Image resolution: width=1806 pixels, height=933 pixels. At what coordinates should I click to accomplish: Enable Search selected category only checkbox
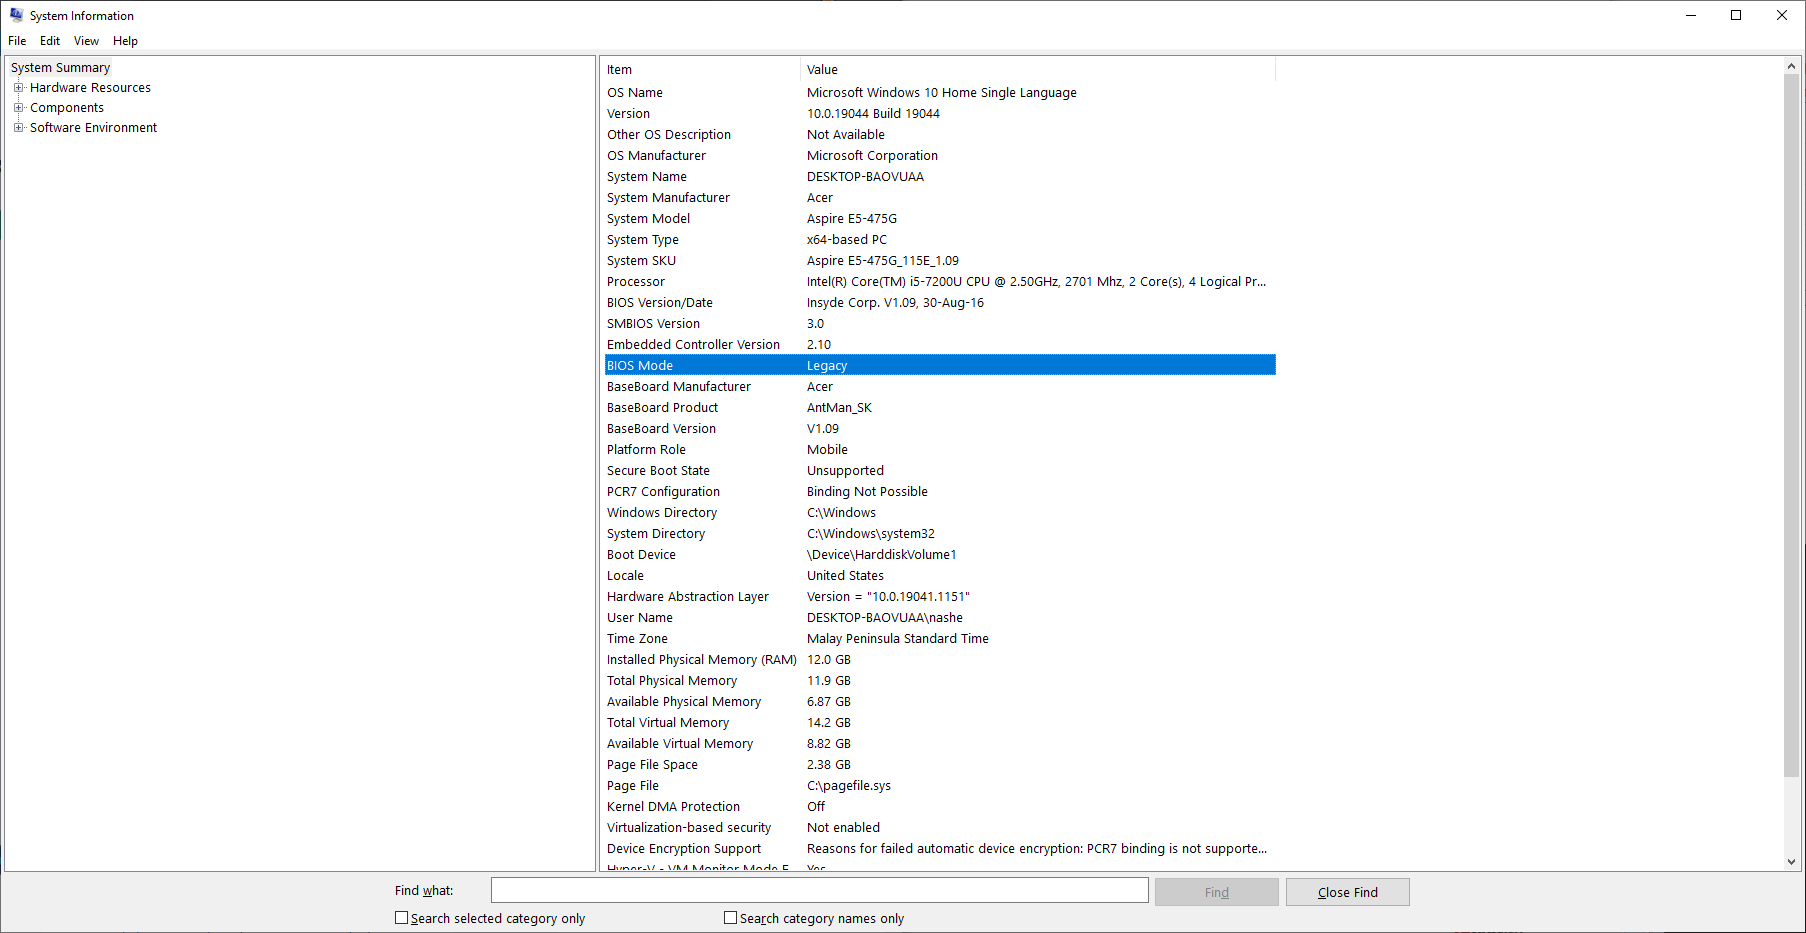(401, 918)
